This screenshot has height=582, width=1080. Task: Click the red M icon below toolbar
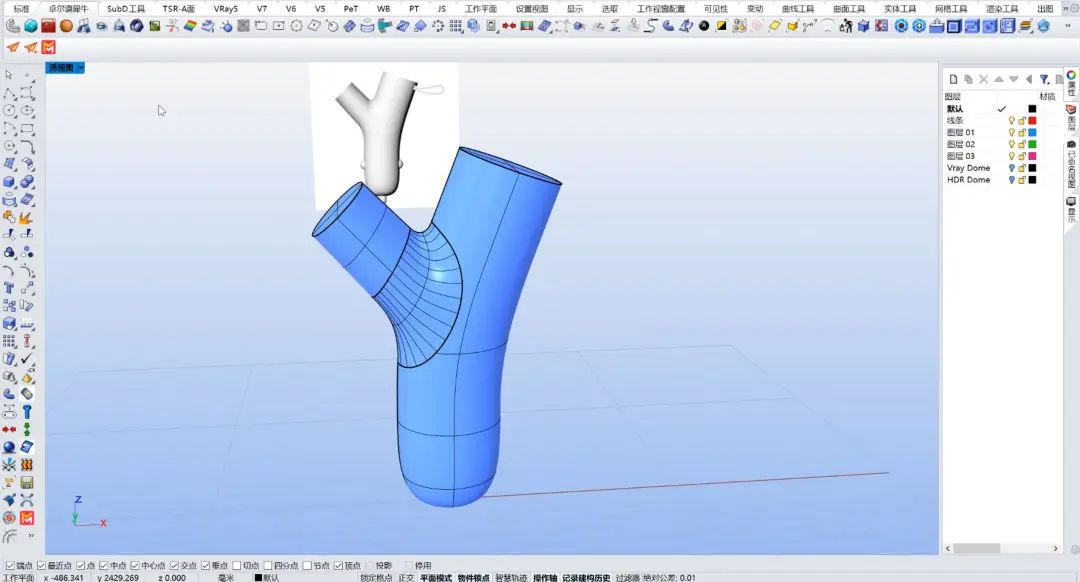point(48,47)
